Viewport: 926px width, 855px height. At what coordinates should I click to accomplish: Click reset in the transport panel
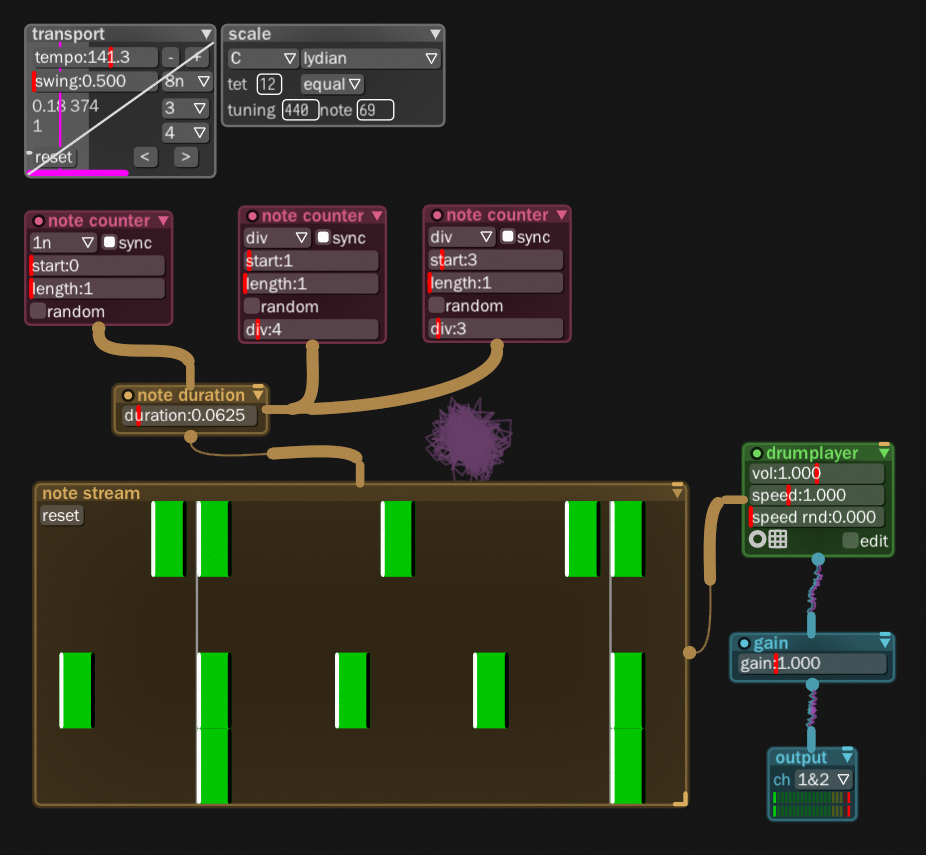[x=53, y=157]
